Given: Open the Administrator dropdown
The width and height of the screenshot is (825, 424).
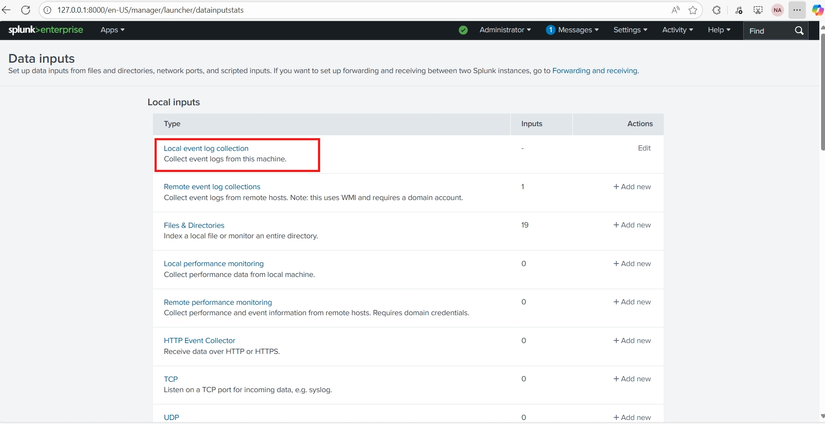Looking at the screenshot, I should (505, 30).
